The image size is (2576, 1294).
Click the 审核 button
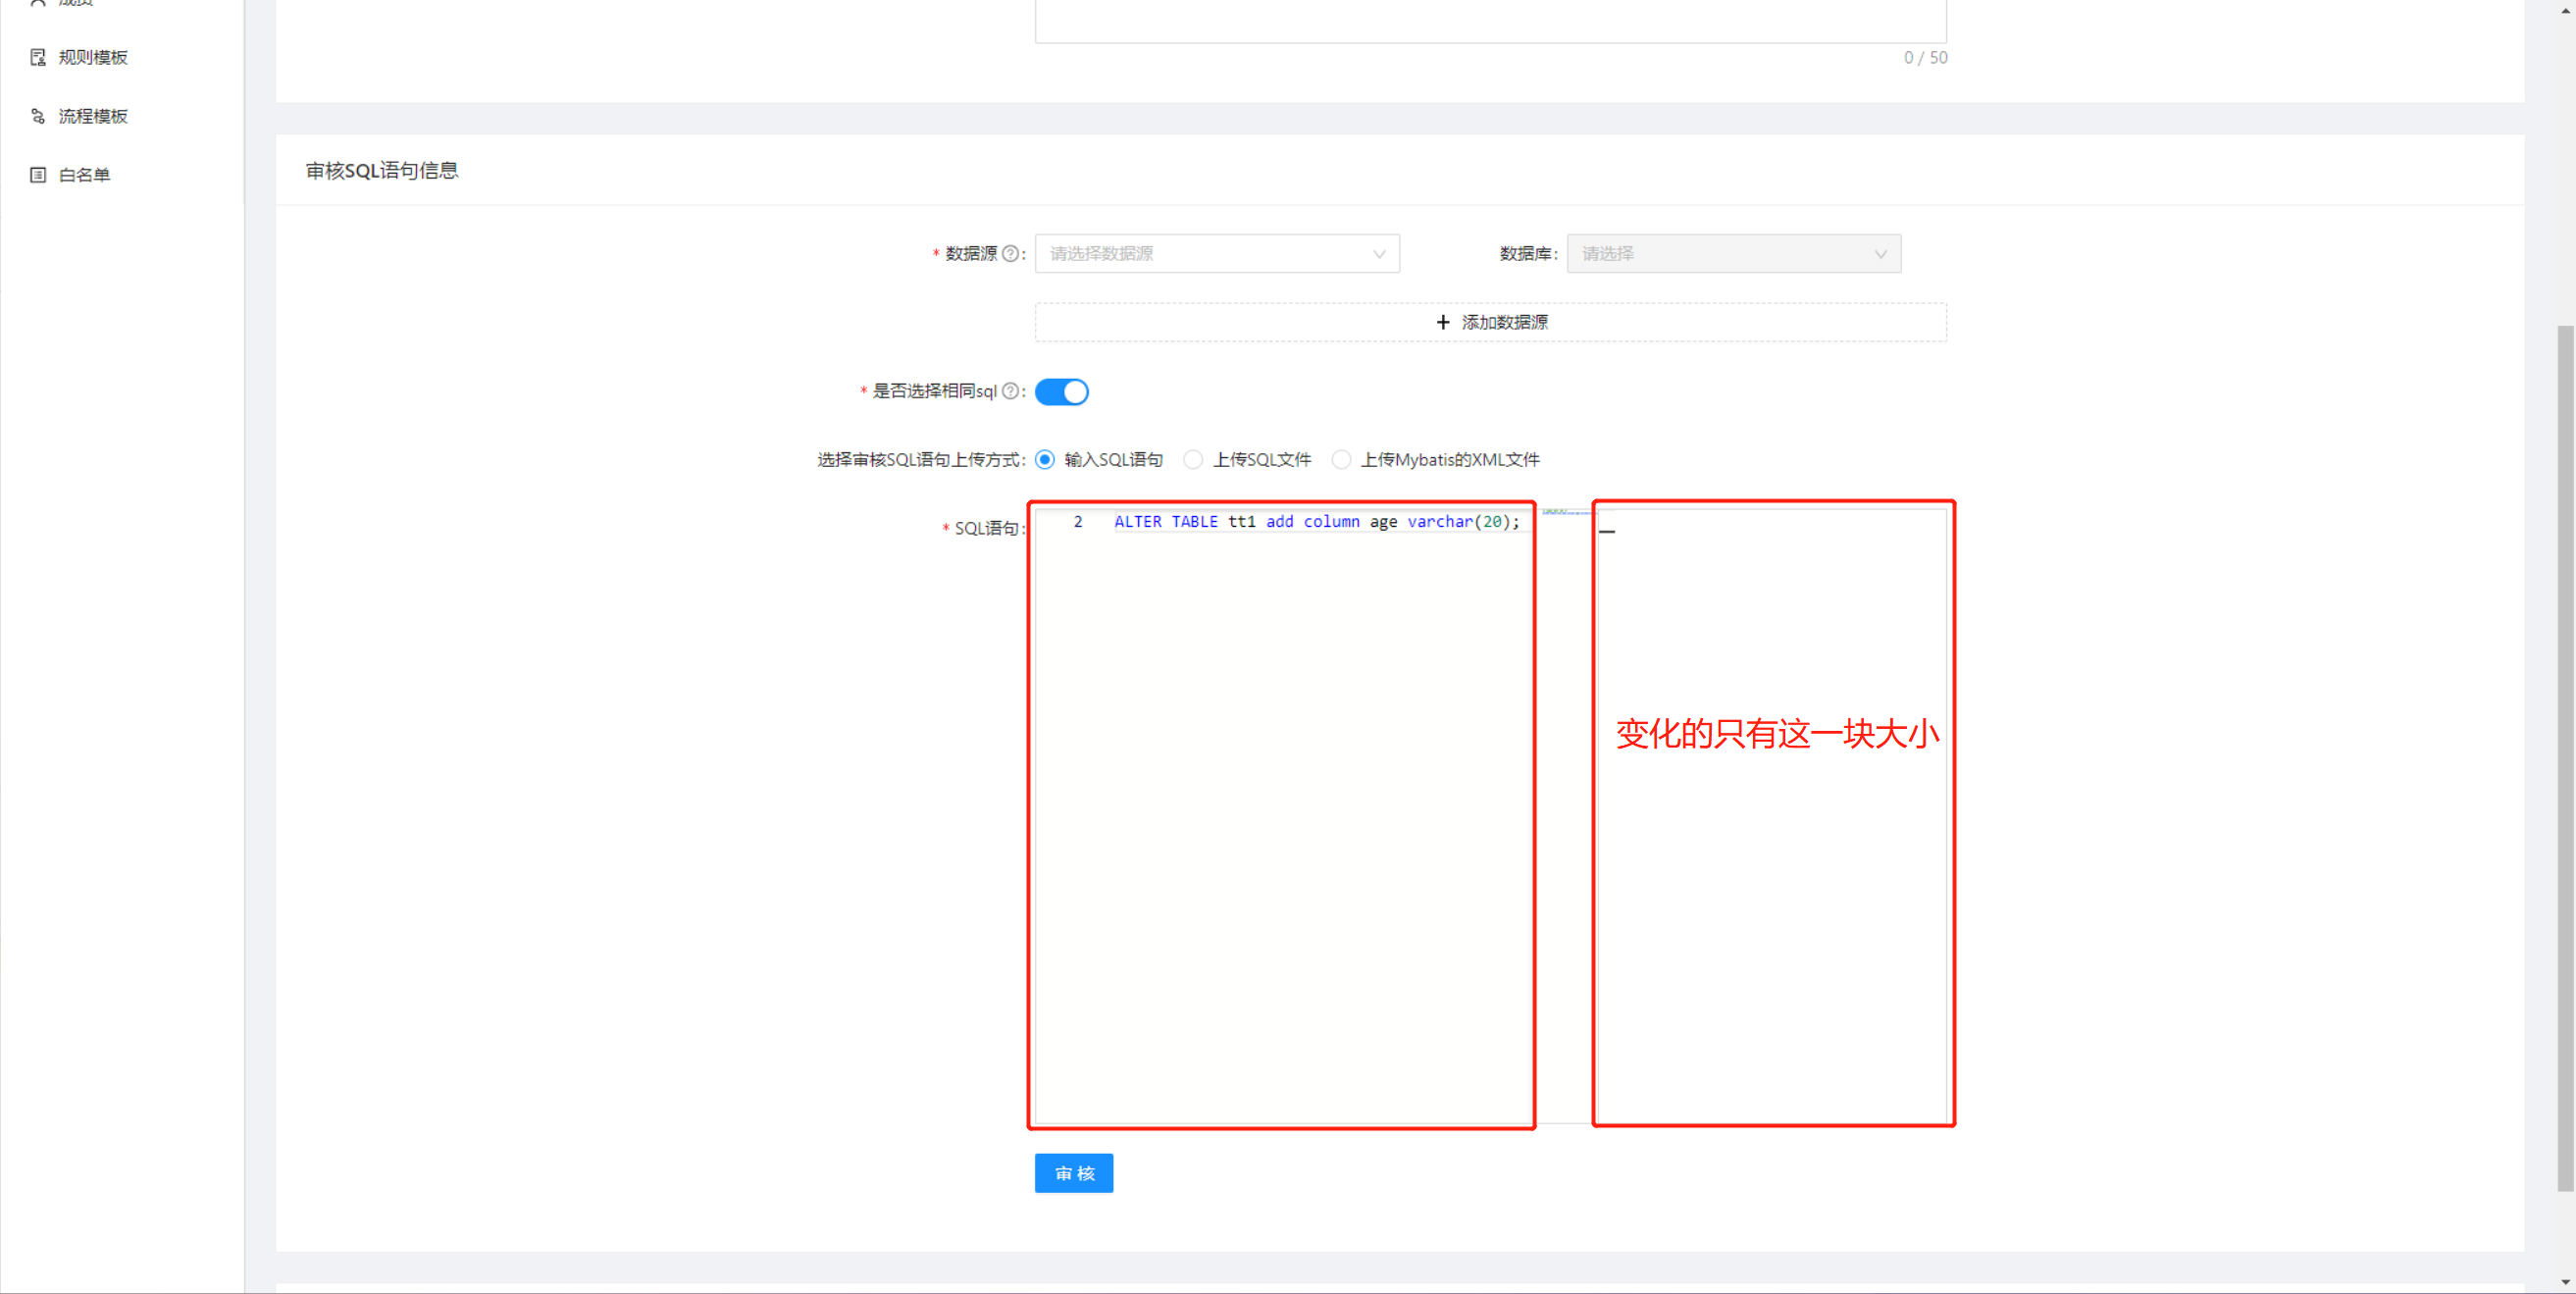[1073, 1173]
